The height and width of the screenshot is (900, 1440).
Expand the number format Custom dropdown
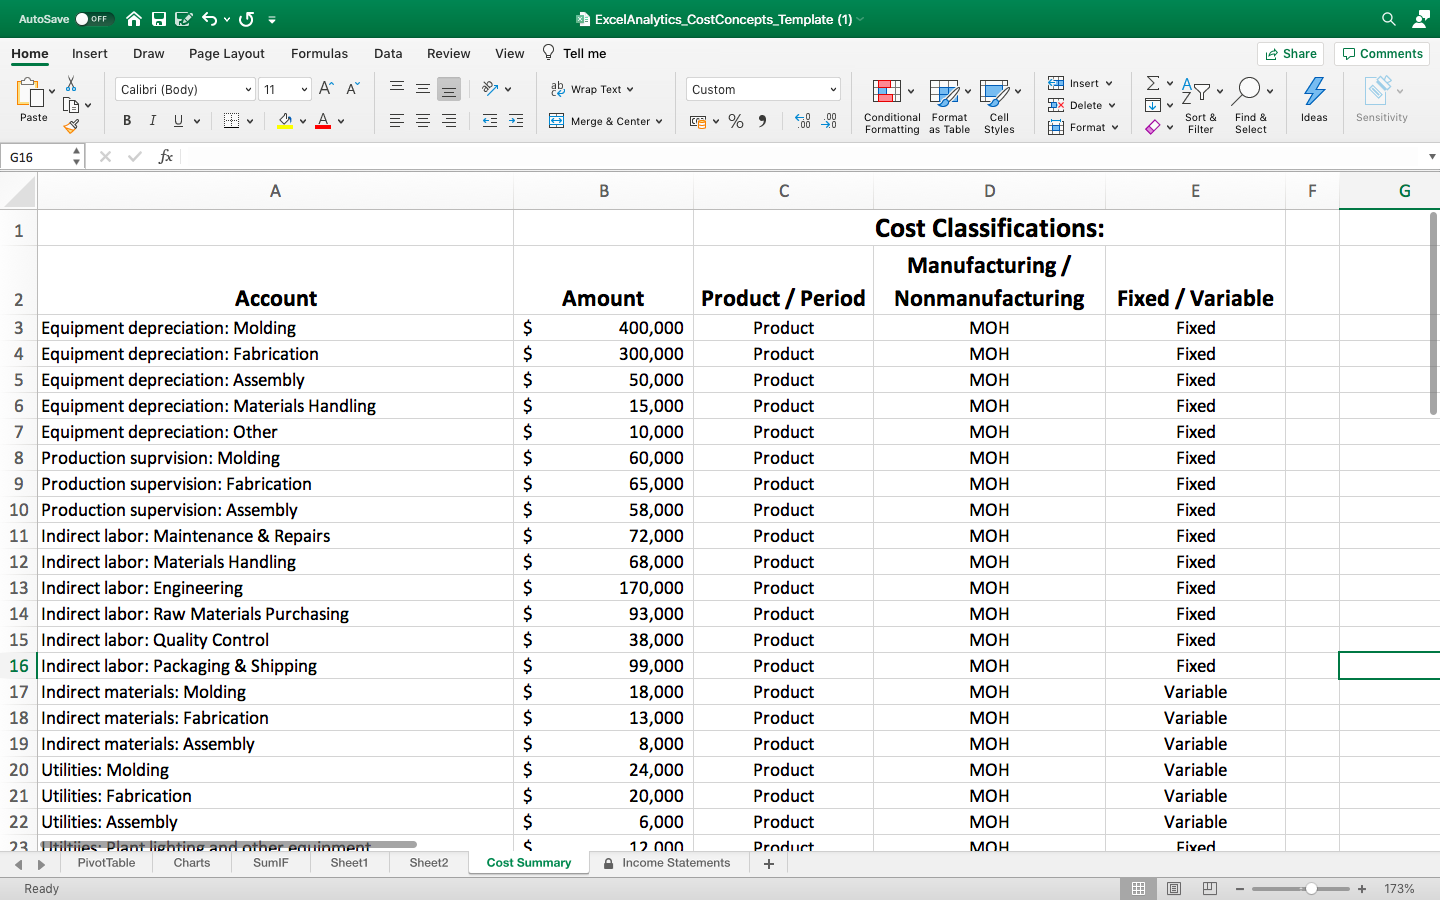[x=833, y=90]
